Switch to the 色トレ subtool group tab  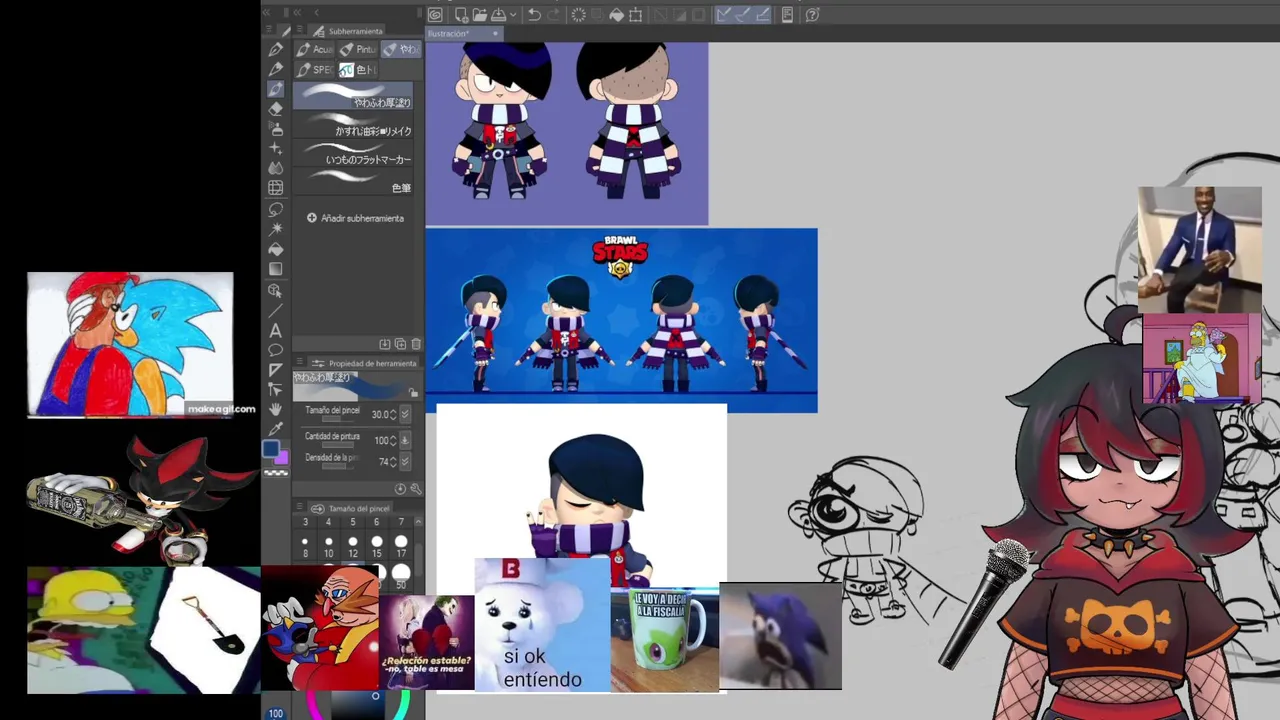(358, 70)
